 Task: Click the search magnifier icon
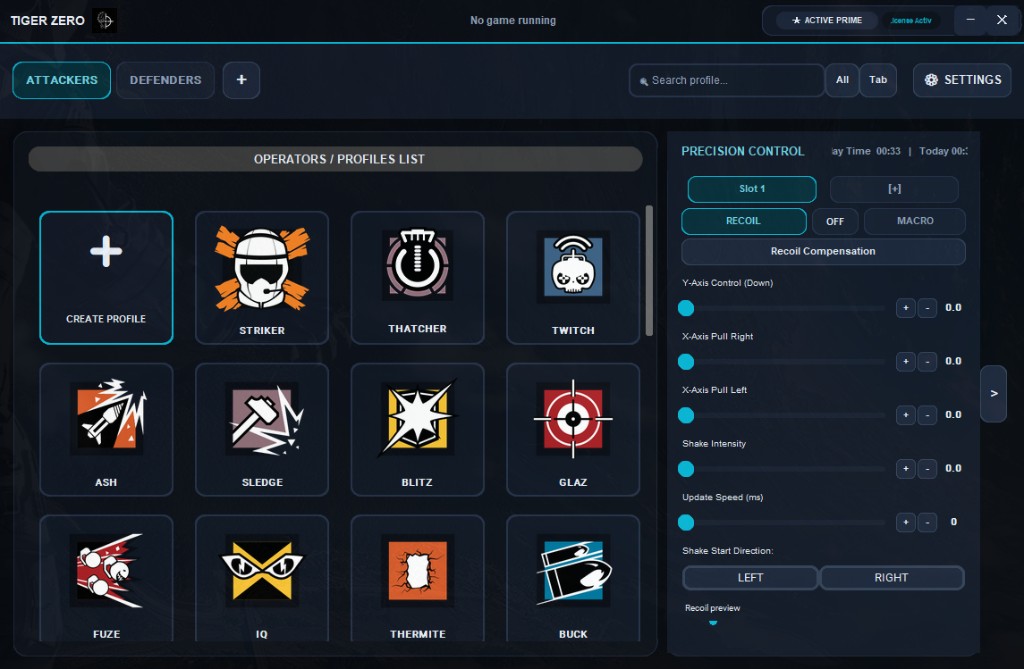click(x=644, y=81)
